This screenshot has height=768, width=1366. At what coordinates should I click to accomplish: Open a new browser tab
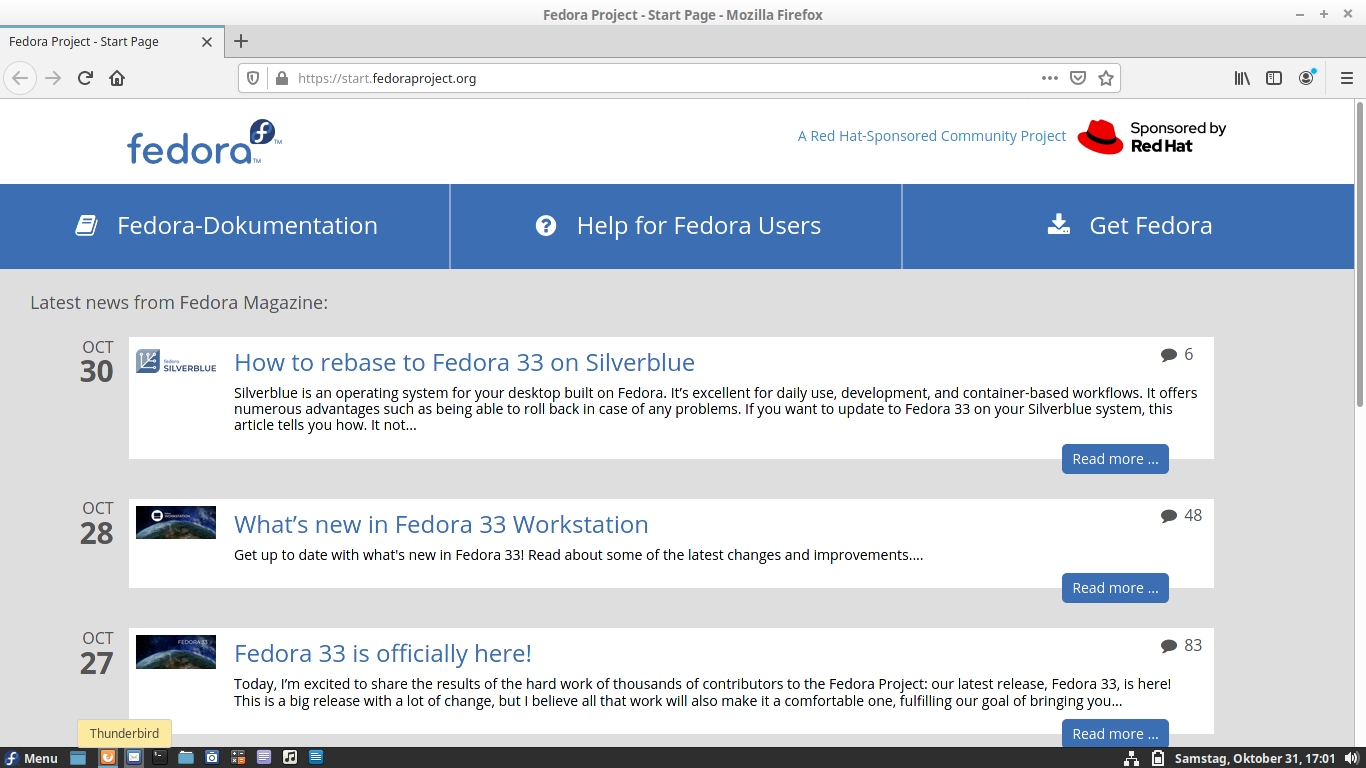241,41
